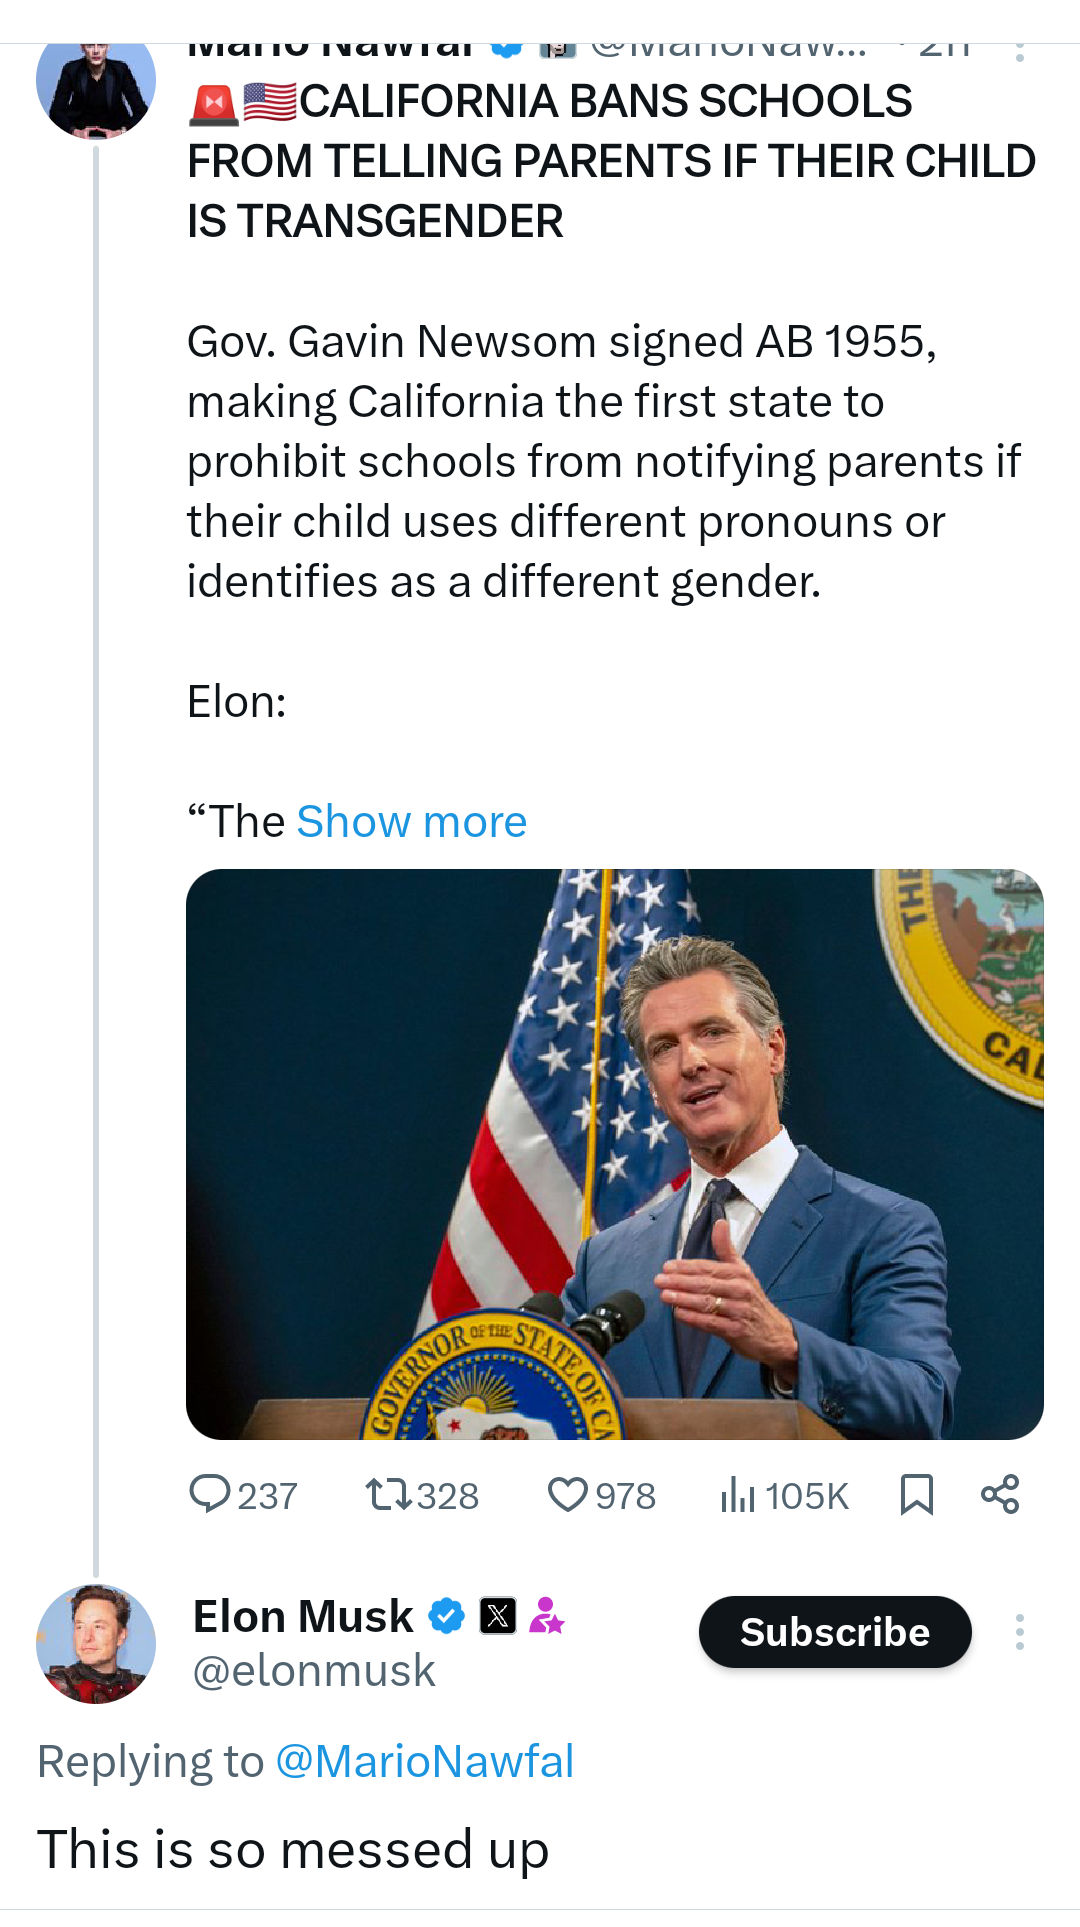This screenshot has width=1080, height=1927.
Task: Click the pink subscriber star badge
Action: 546,1616
